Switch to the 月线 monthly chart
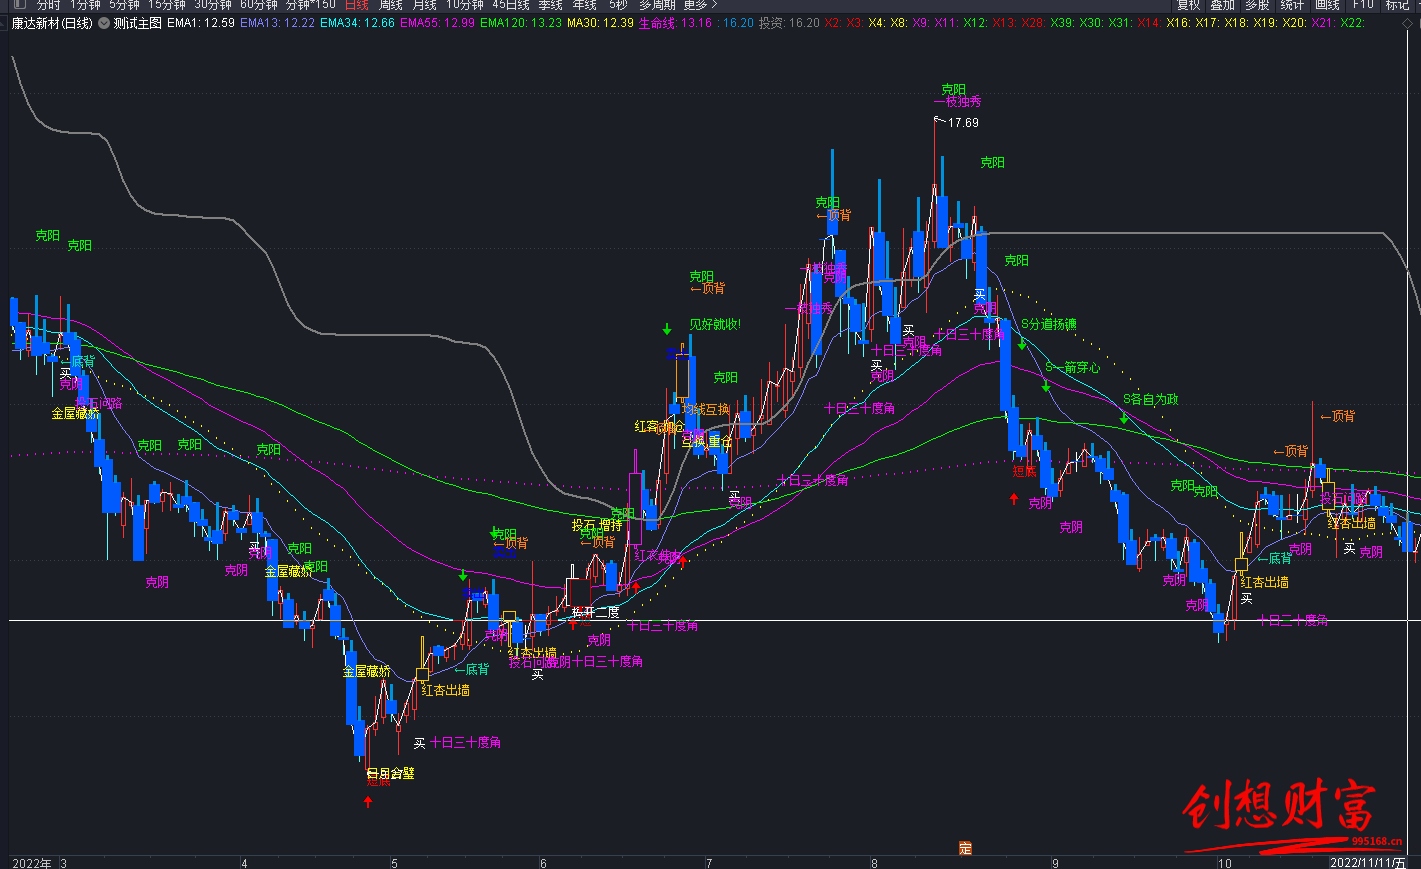This screenshot has height=869, width=1421. [x=424, y=5]
